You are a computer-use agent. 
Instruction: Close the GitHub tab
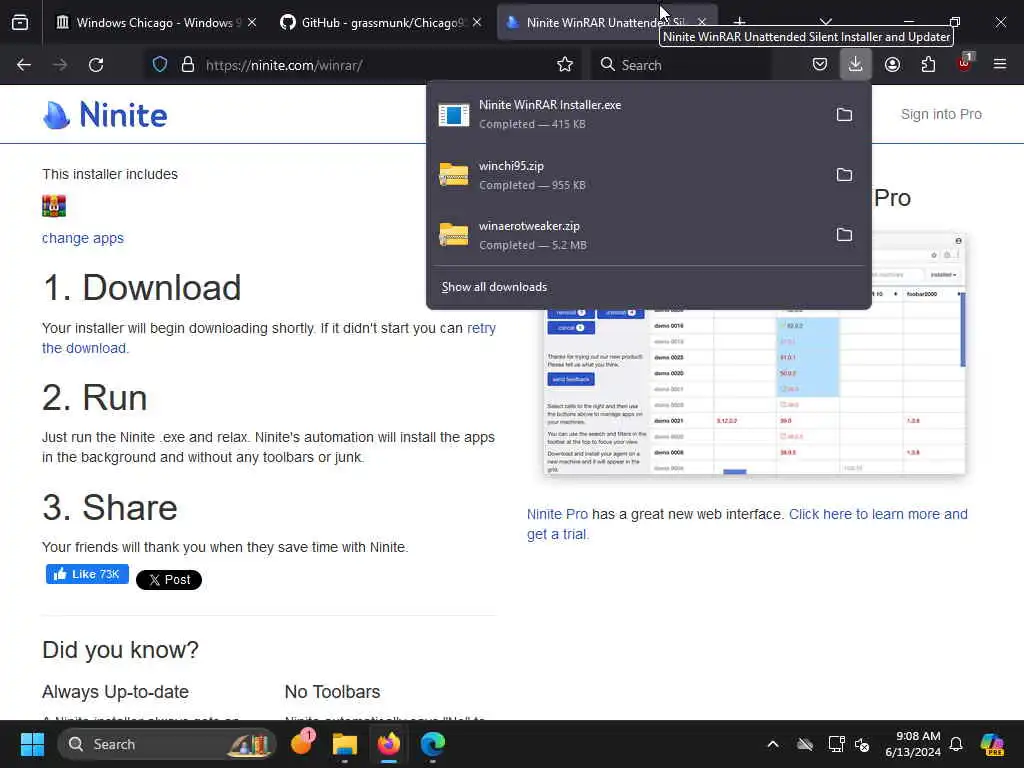477,23
